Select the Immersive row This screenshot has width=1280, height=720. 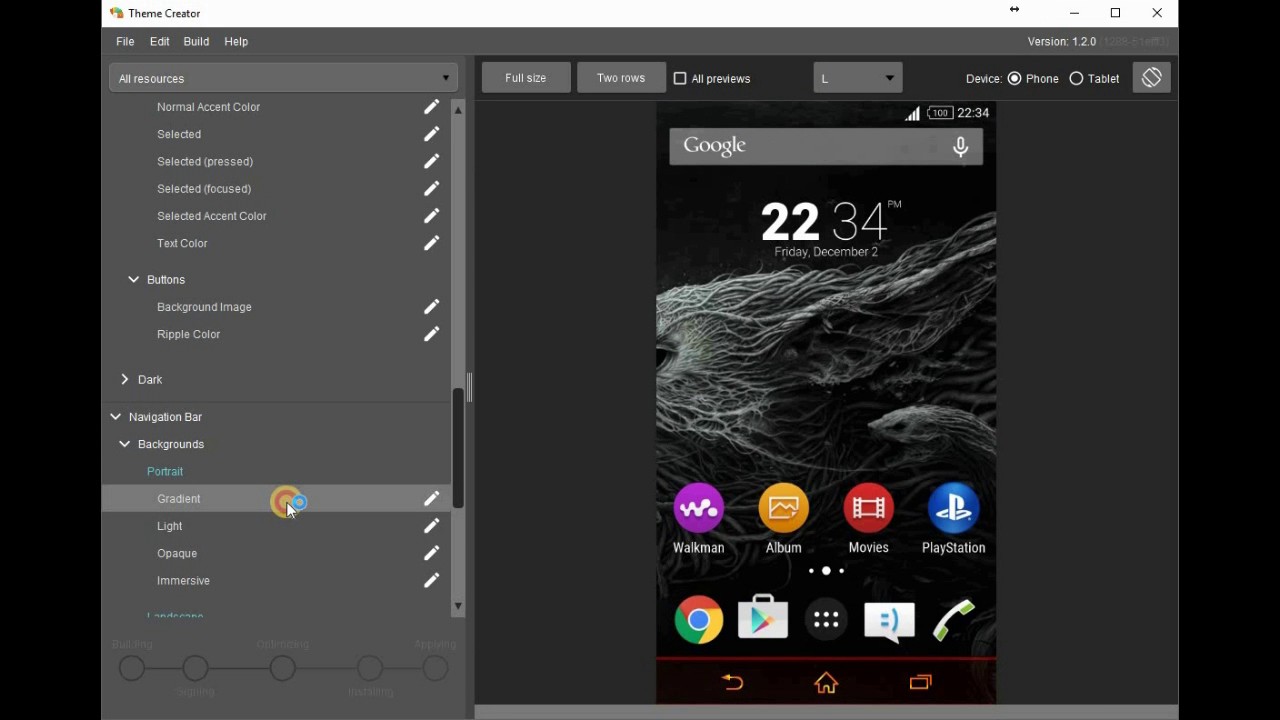click(276, 580)
